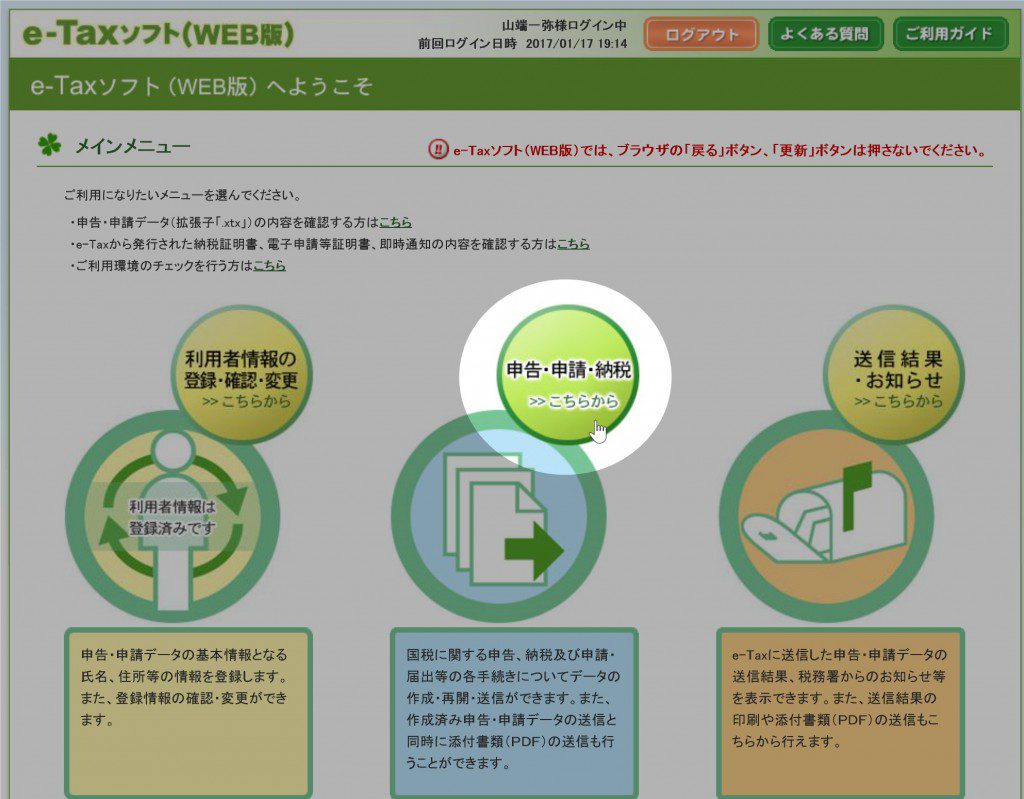1024x799 pixels.
Task: Click 利用者情報の登録・確認・変更 round button
Action: [242, 374]
